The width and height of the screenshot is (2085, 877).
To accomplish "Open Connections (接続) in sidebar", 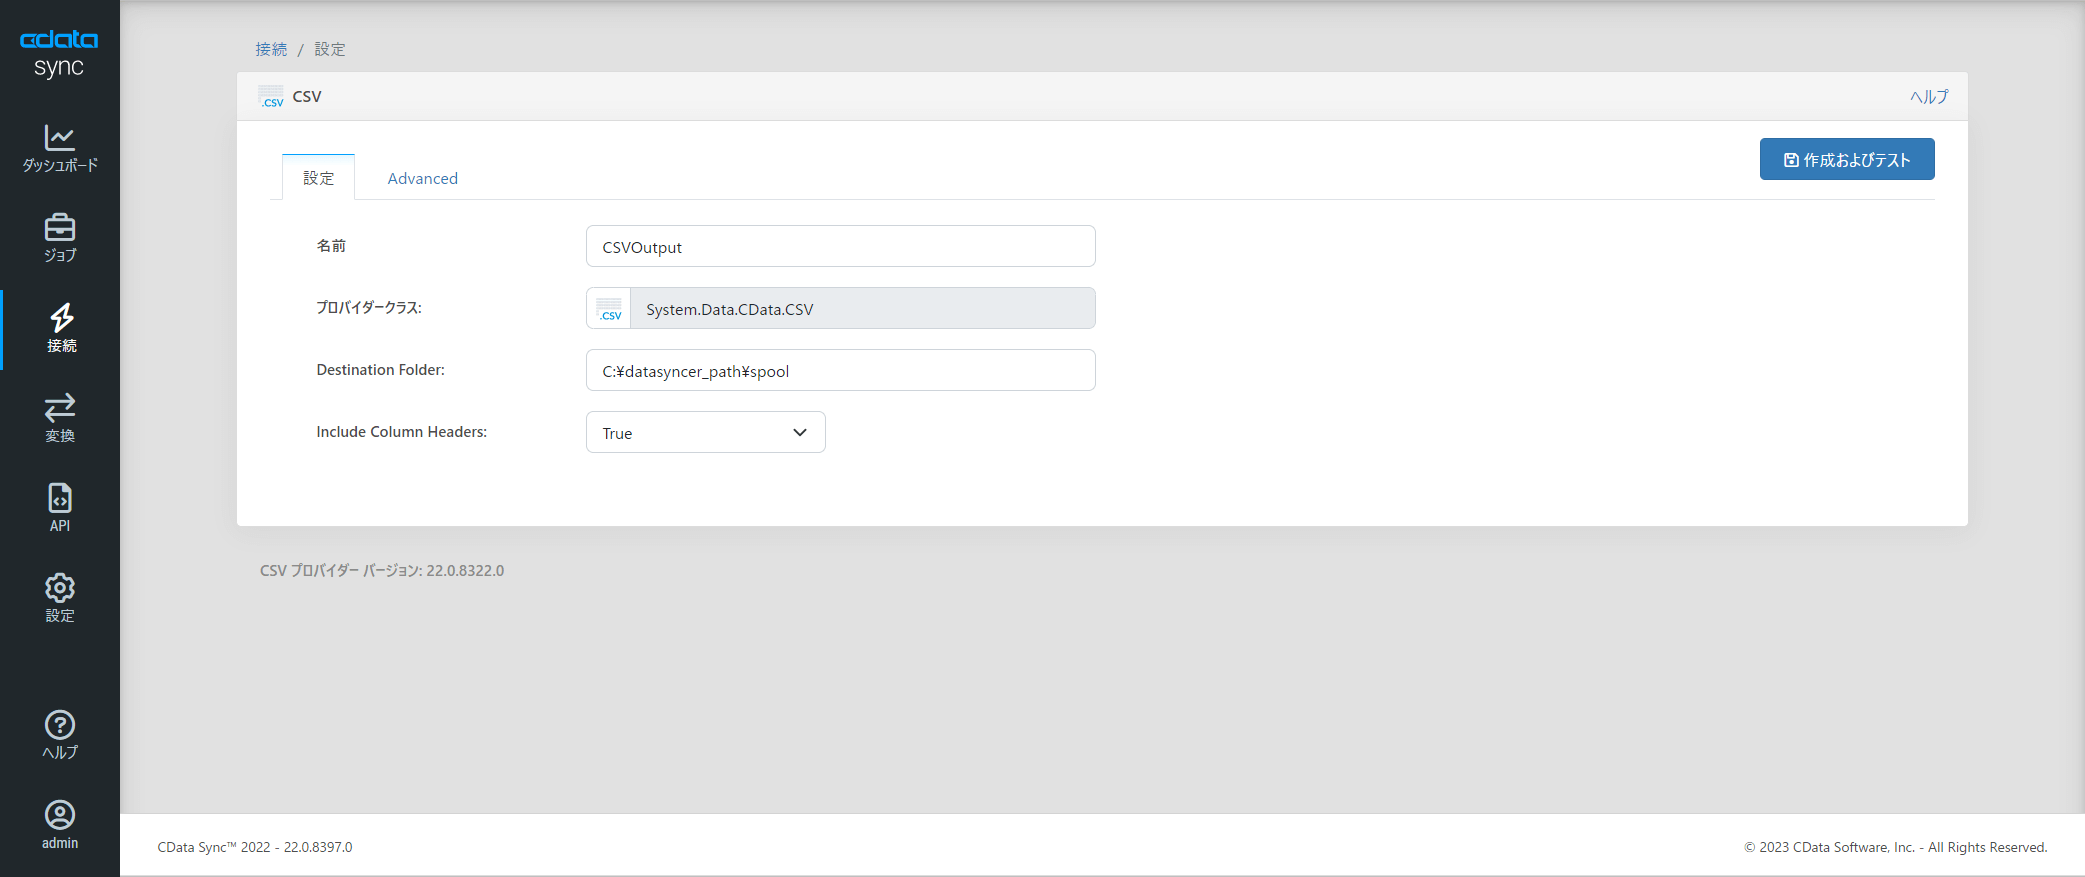I will pos(61,329).
